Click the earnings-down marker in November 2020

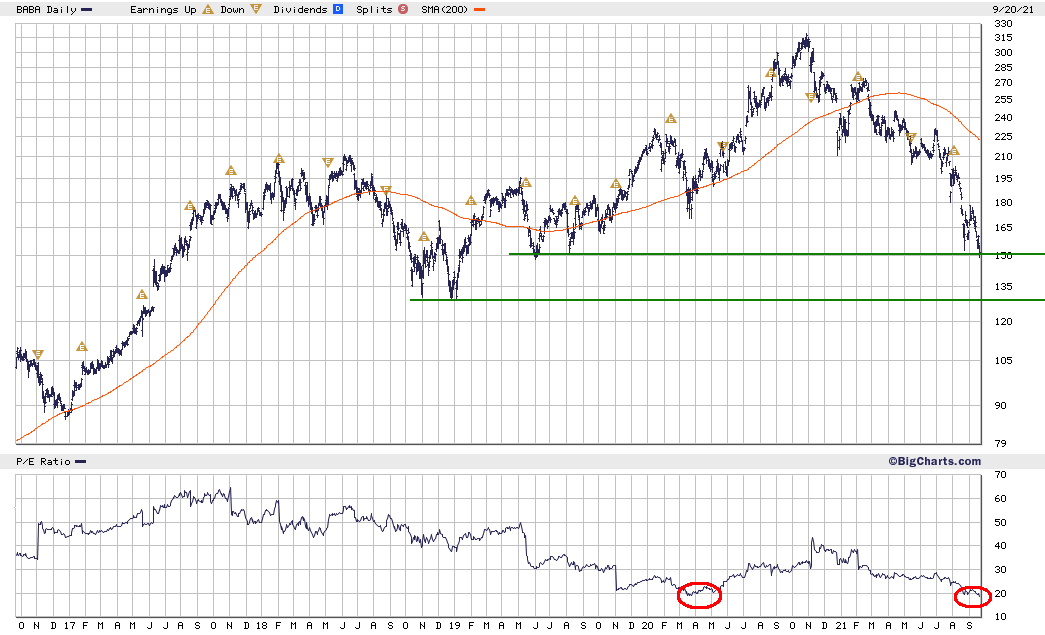pos(811,97)
